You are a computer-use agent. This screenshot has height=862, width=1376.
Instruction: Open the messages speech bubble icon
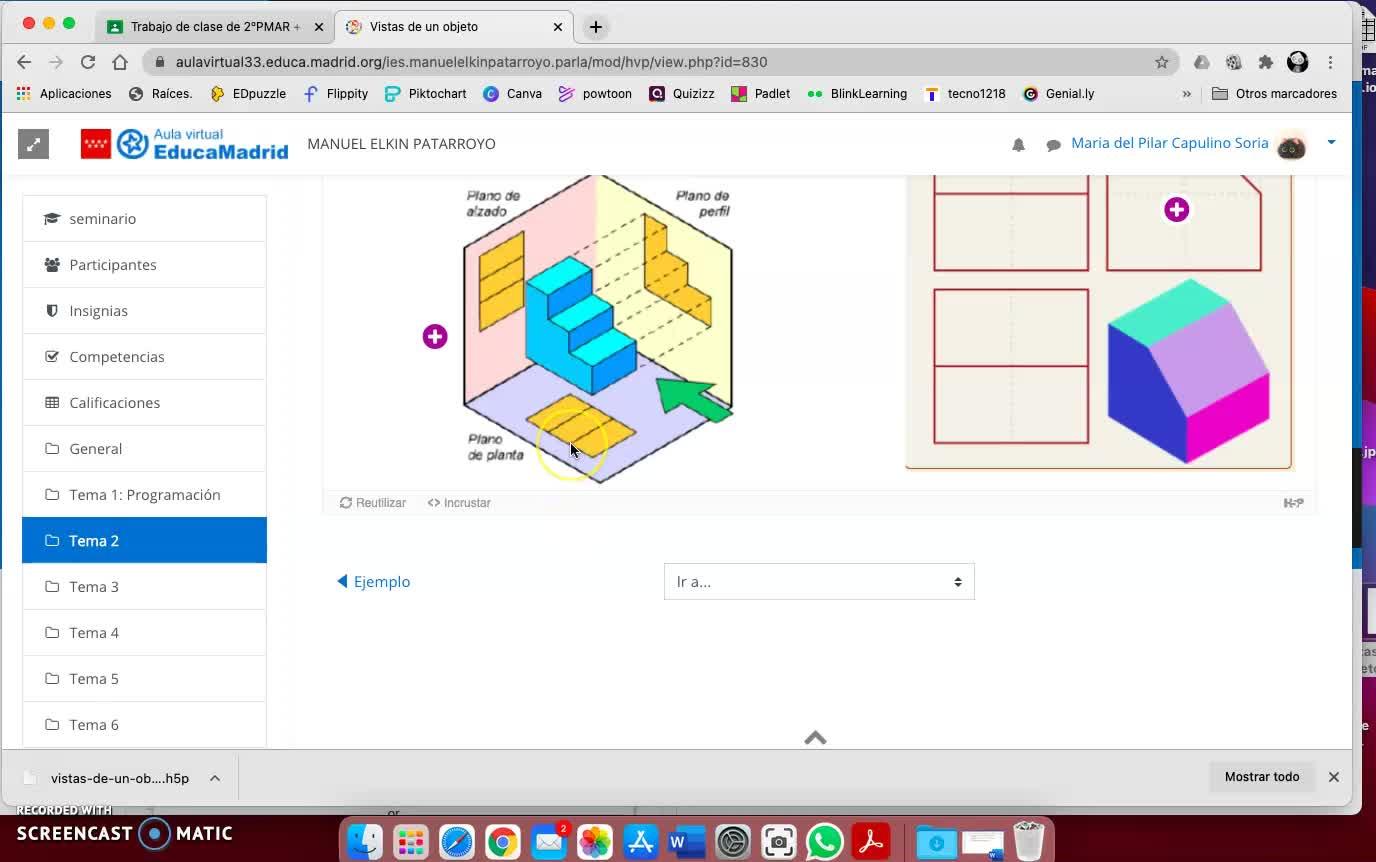(x=1053, y=145)
